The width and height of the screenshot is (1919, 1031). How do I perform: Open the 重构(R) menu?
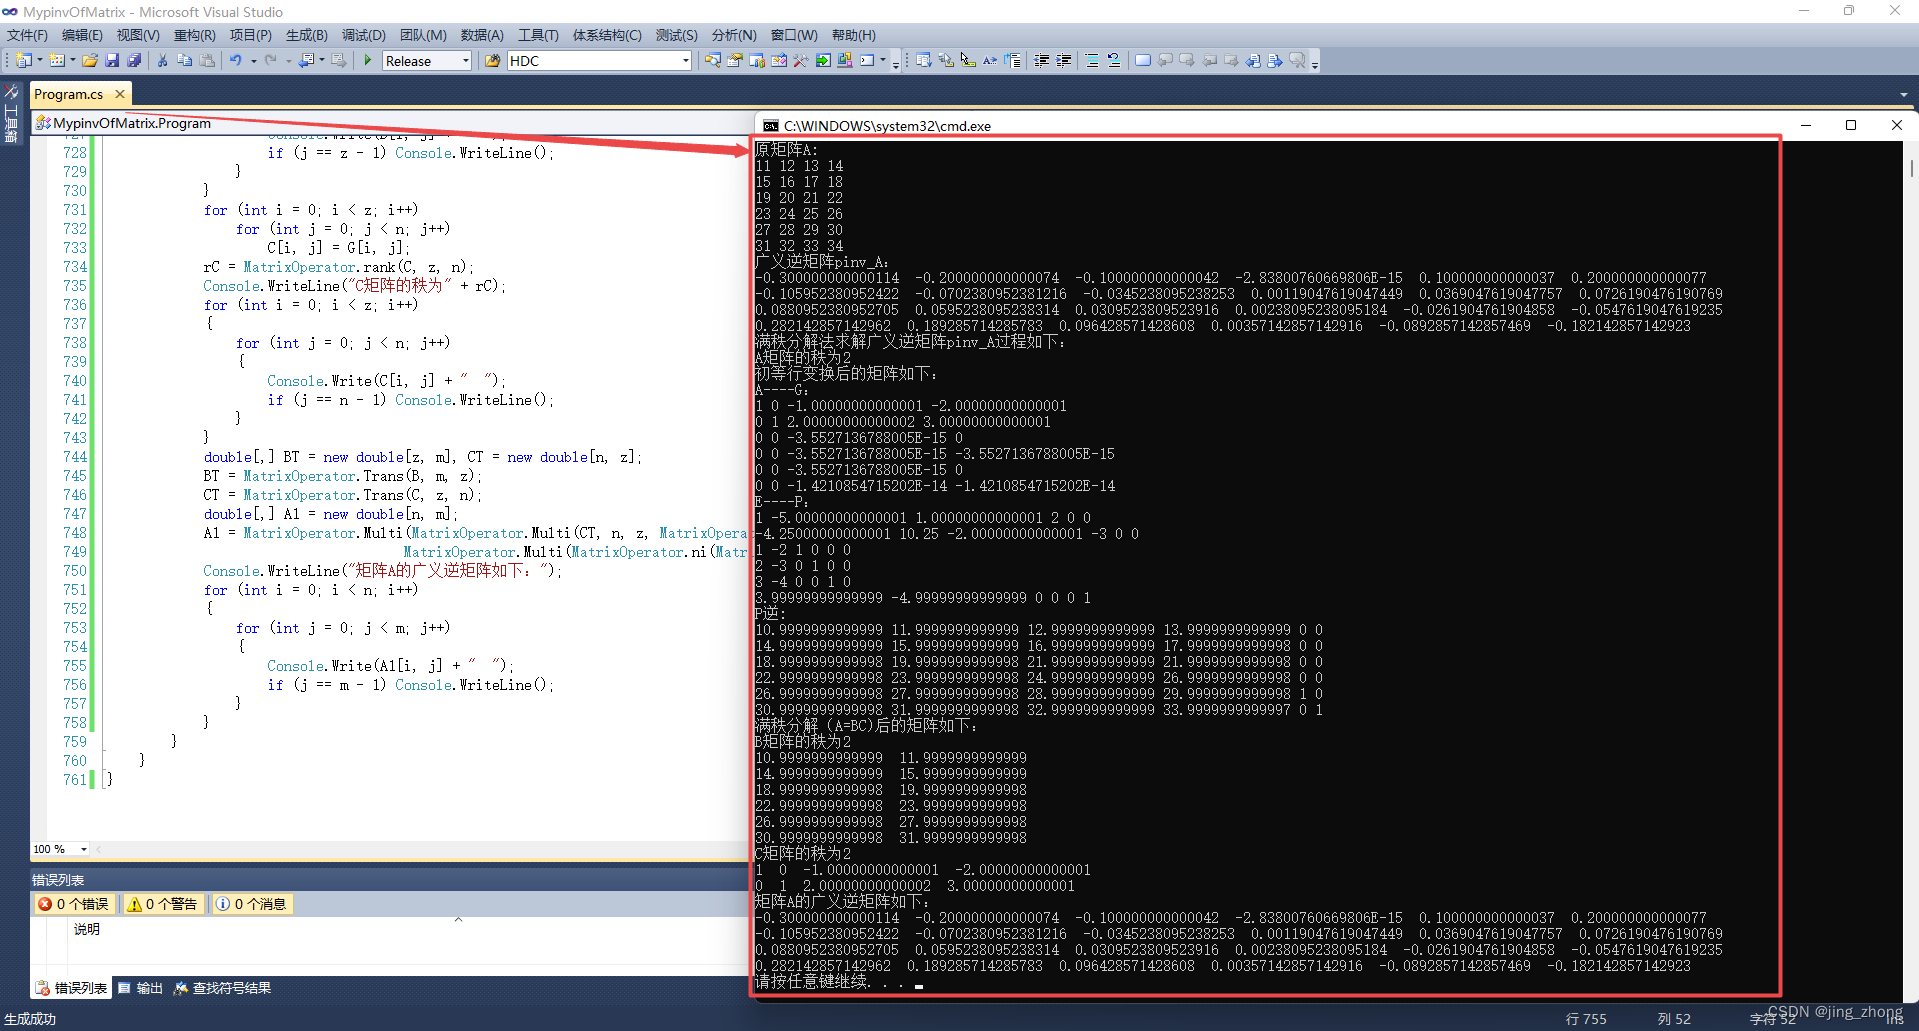pyautogui.click(x=195, y=35)
